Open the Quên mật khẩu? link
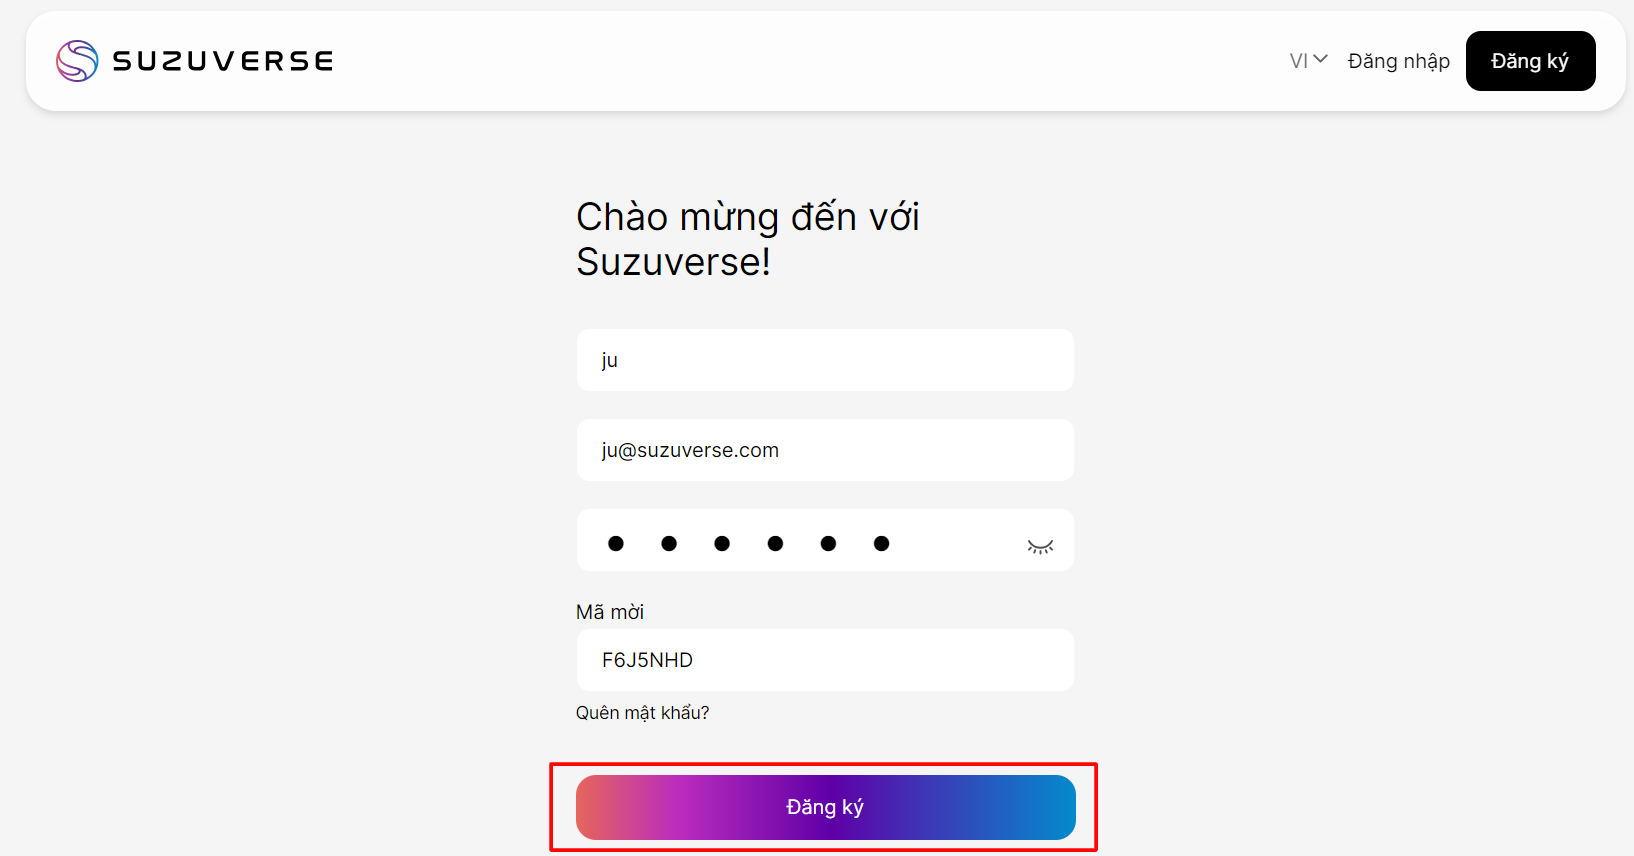The width and height of the screenshot is (1634, 856). [x=642, y=713]
